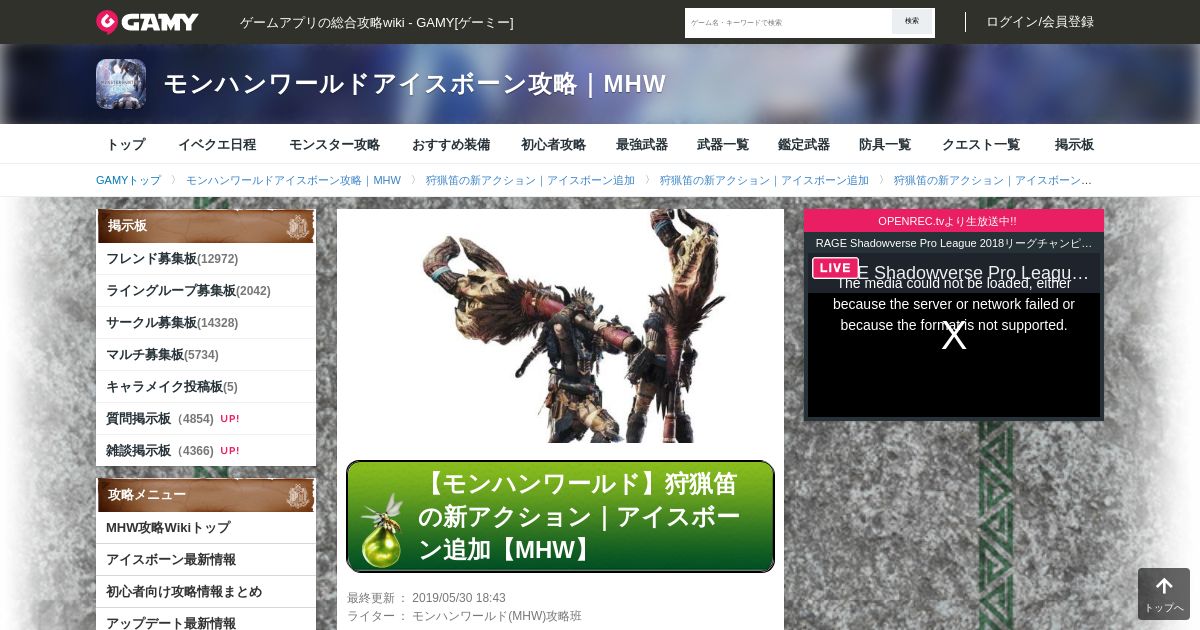Submit search with the 検索 button
Viewport: 1200px width, 630px height.
coord(912,22)
